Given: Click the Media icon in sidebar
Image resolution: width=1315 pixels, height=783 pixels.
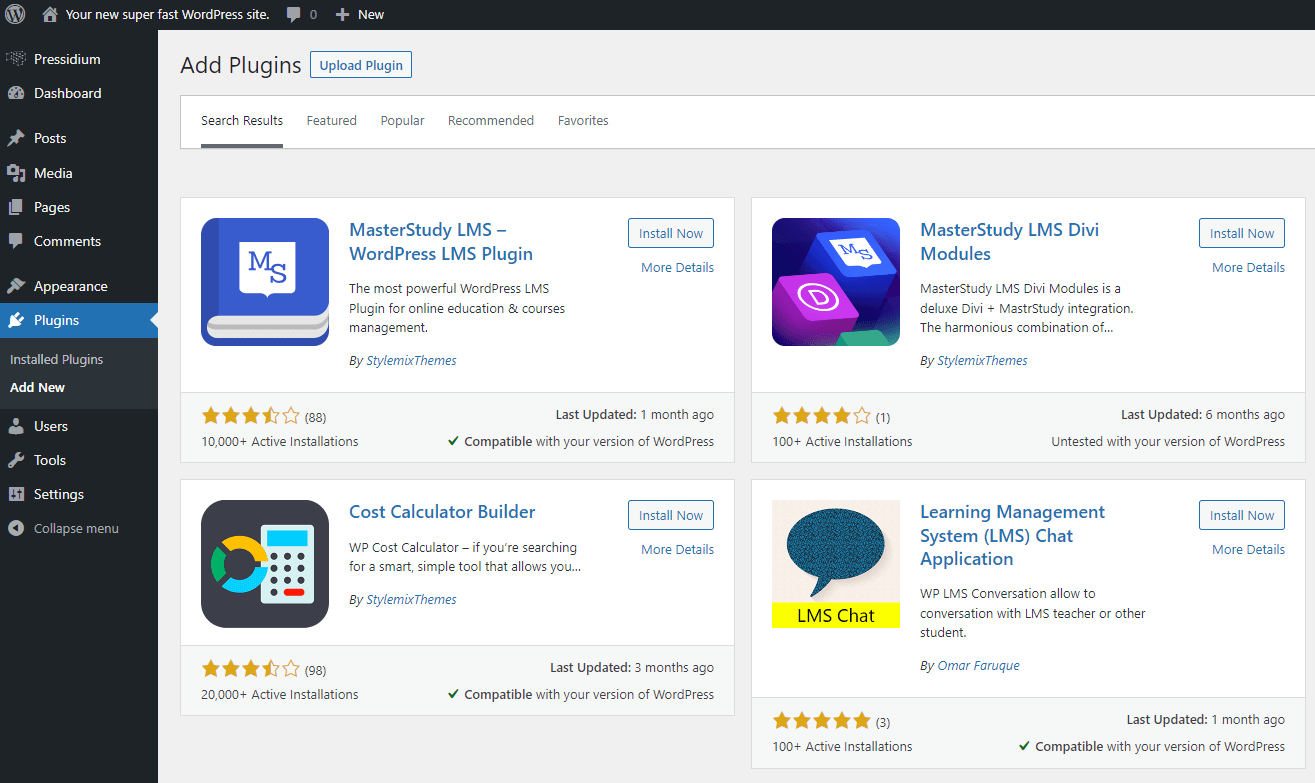Looking at the screenshot, I should pos(16,173).
